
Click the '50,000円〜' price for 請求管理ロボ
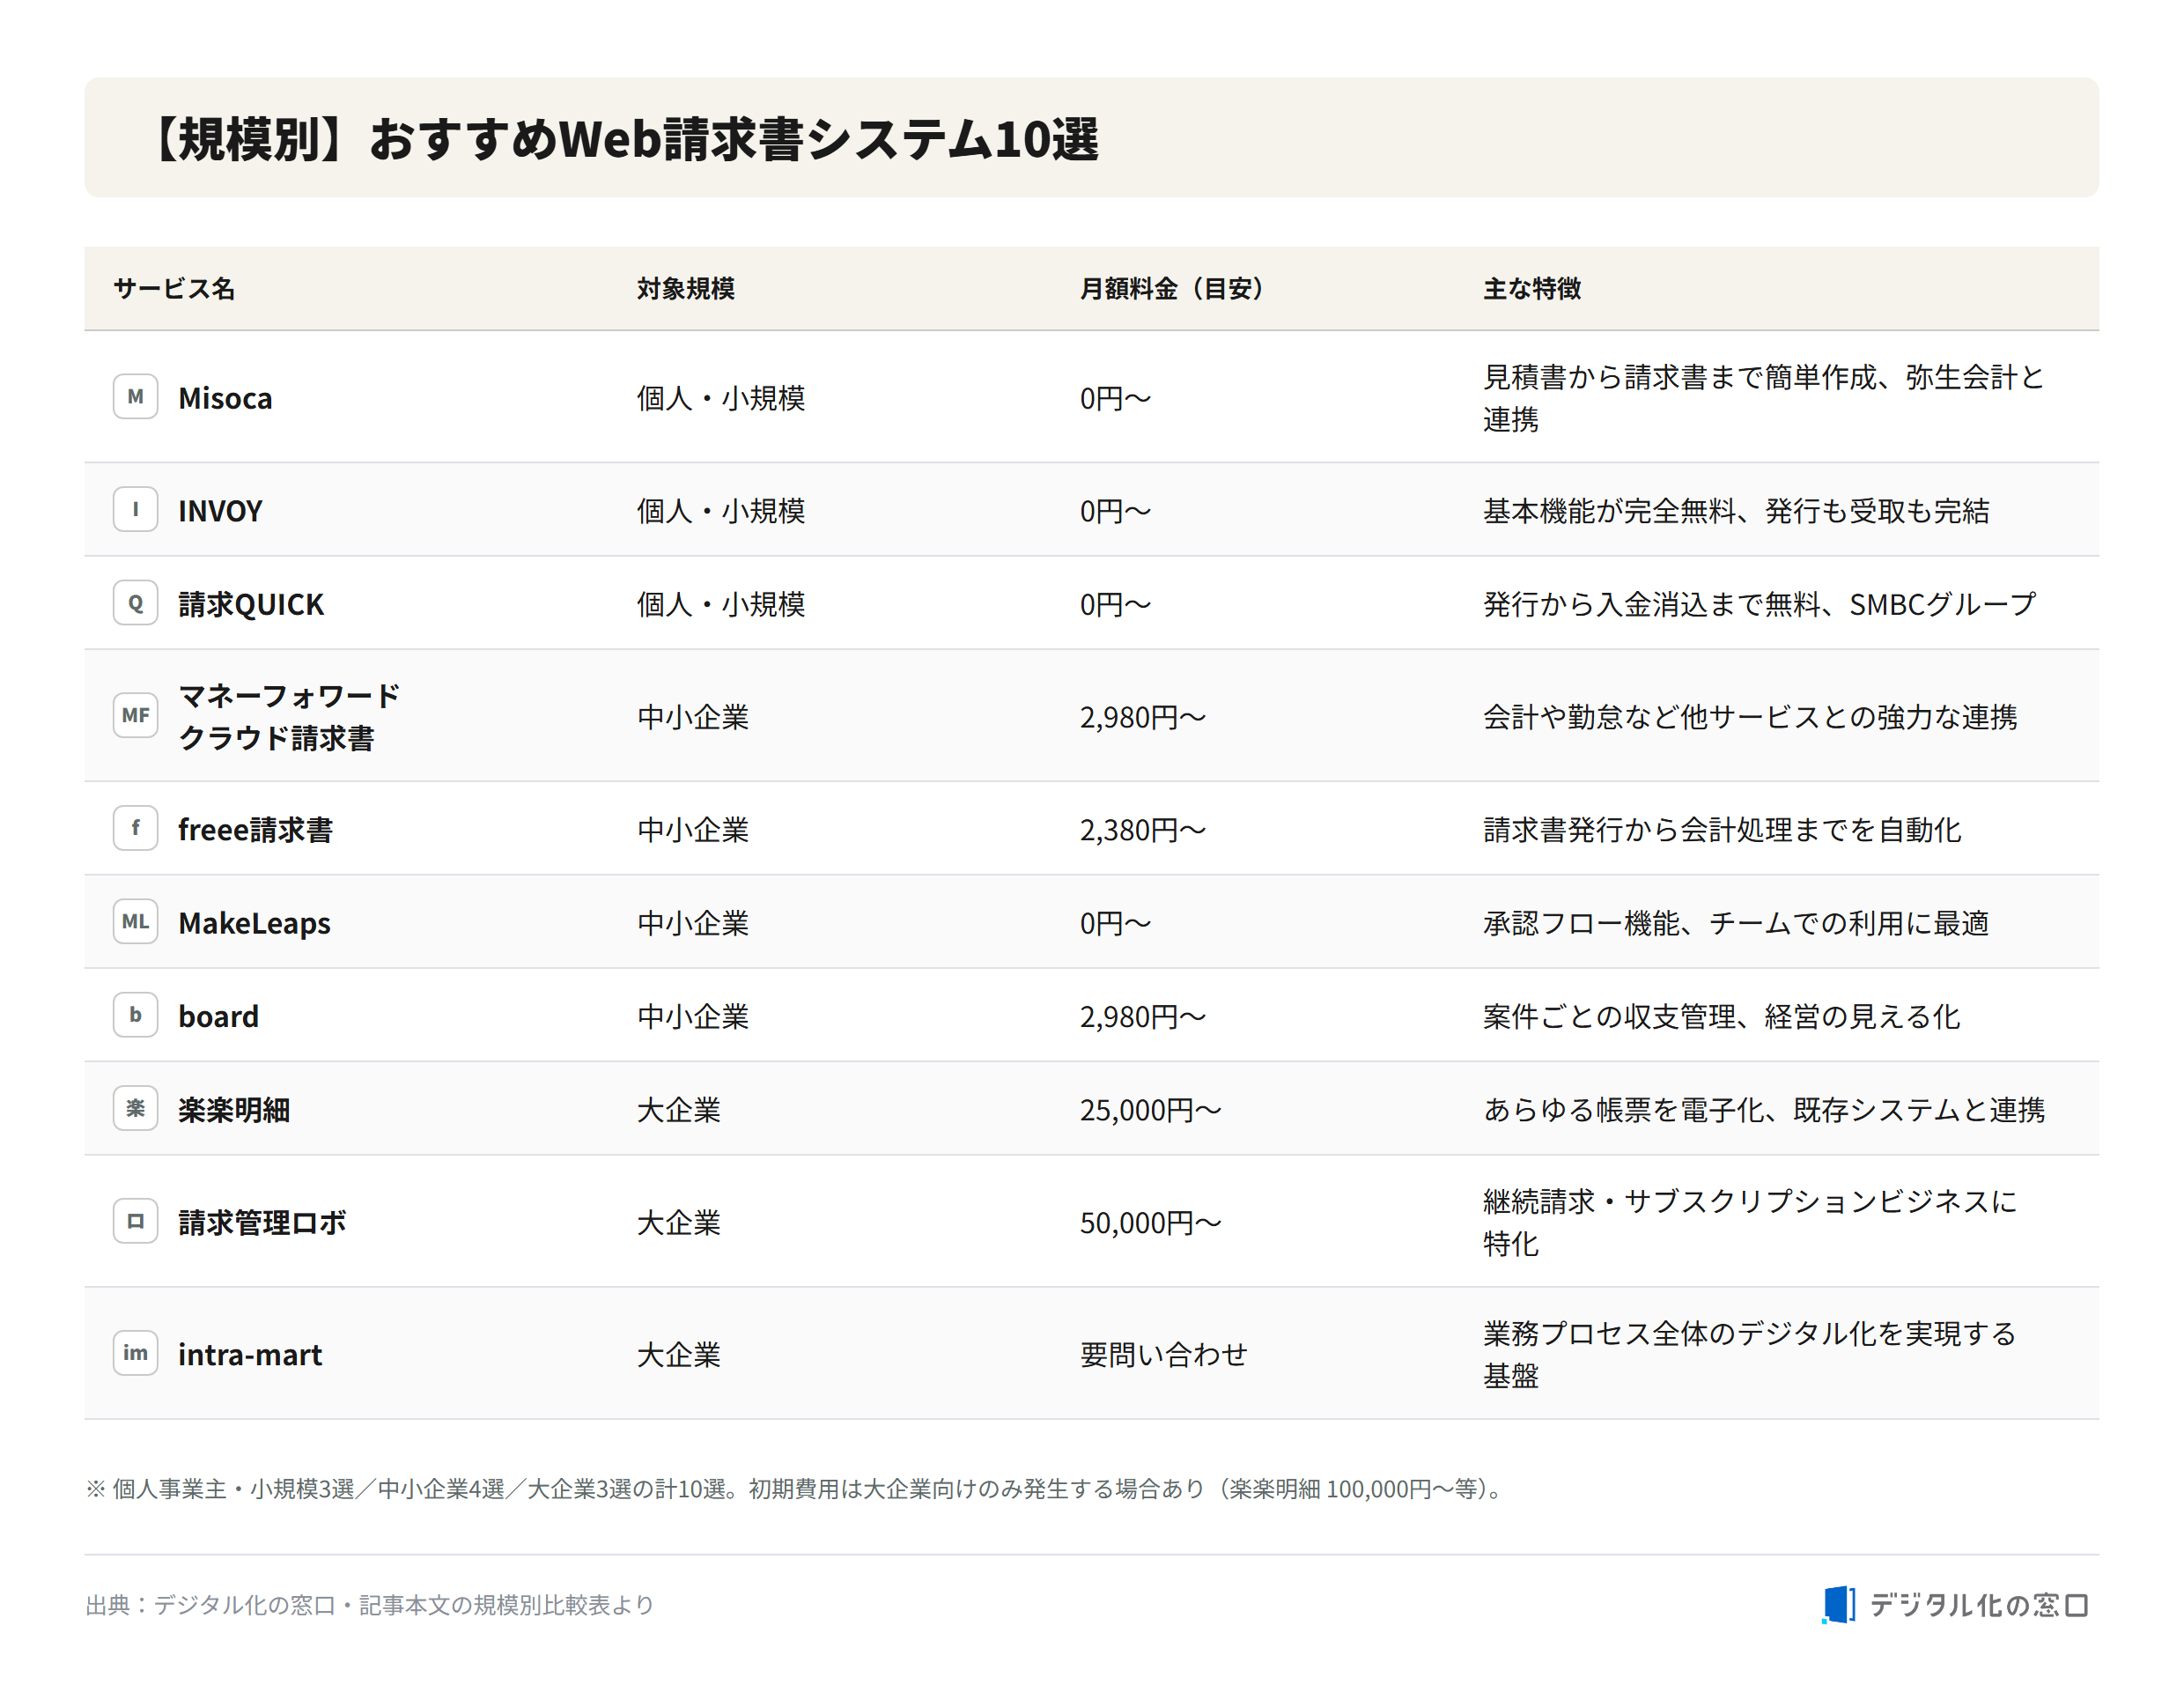(x=1151, y=1223)
